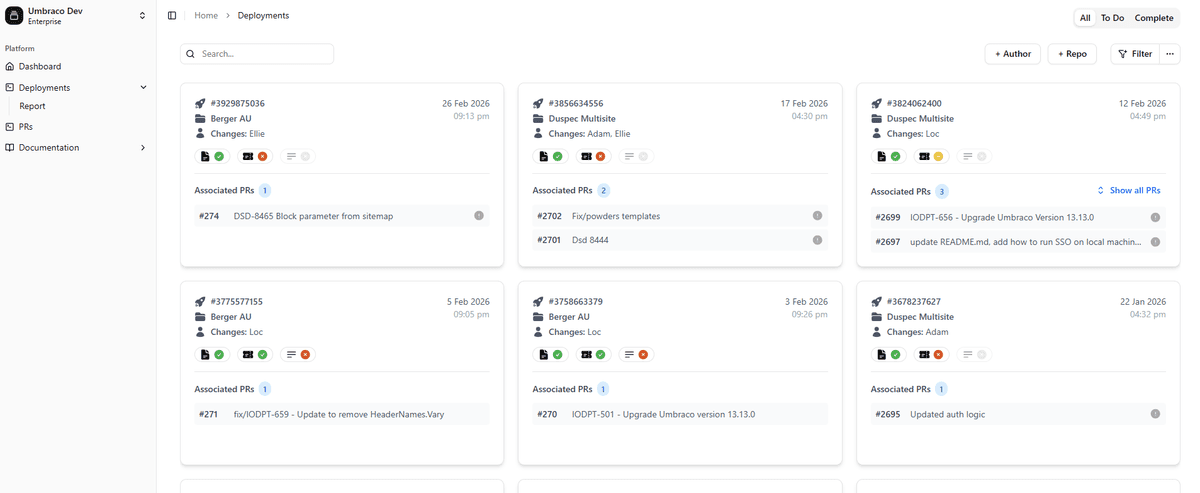Open the more options ellipsis menu
Viewport: 1200px width, 493px height.
point(1171,54)
